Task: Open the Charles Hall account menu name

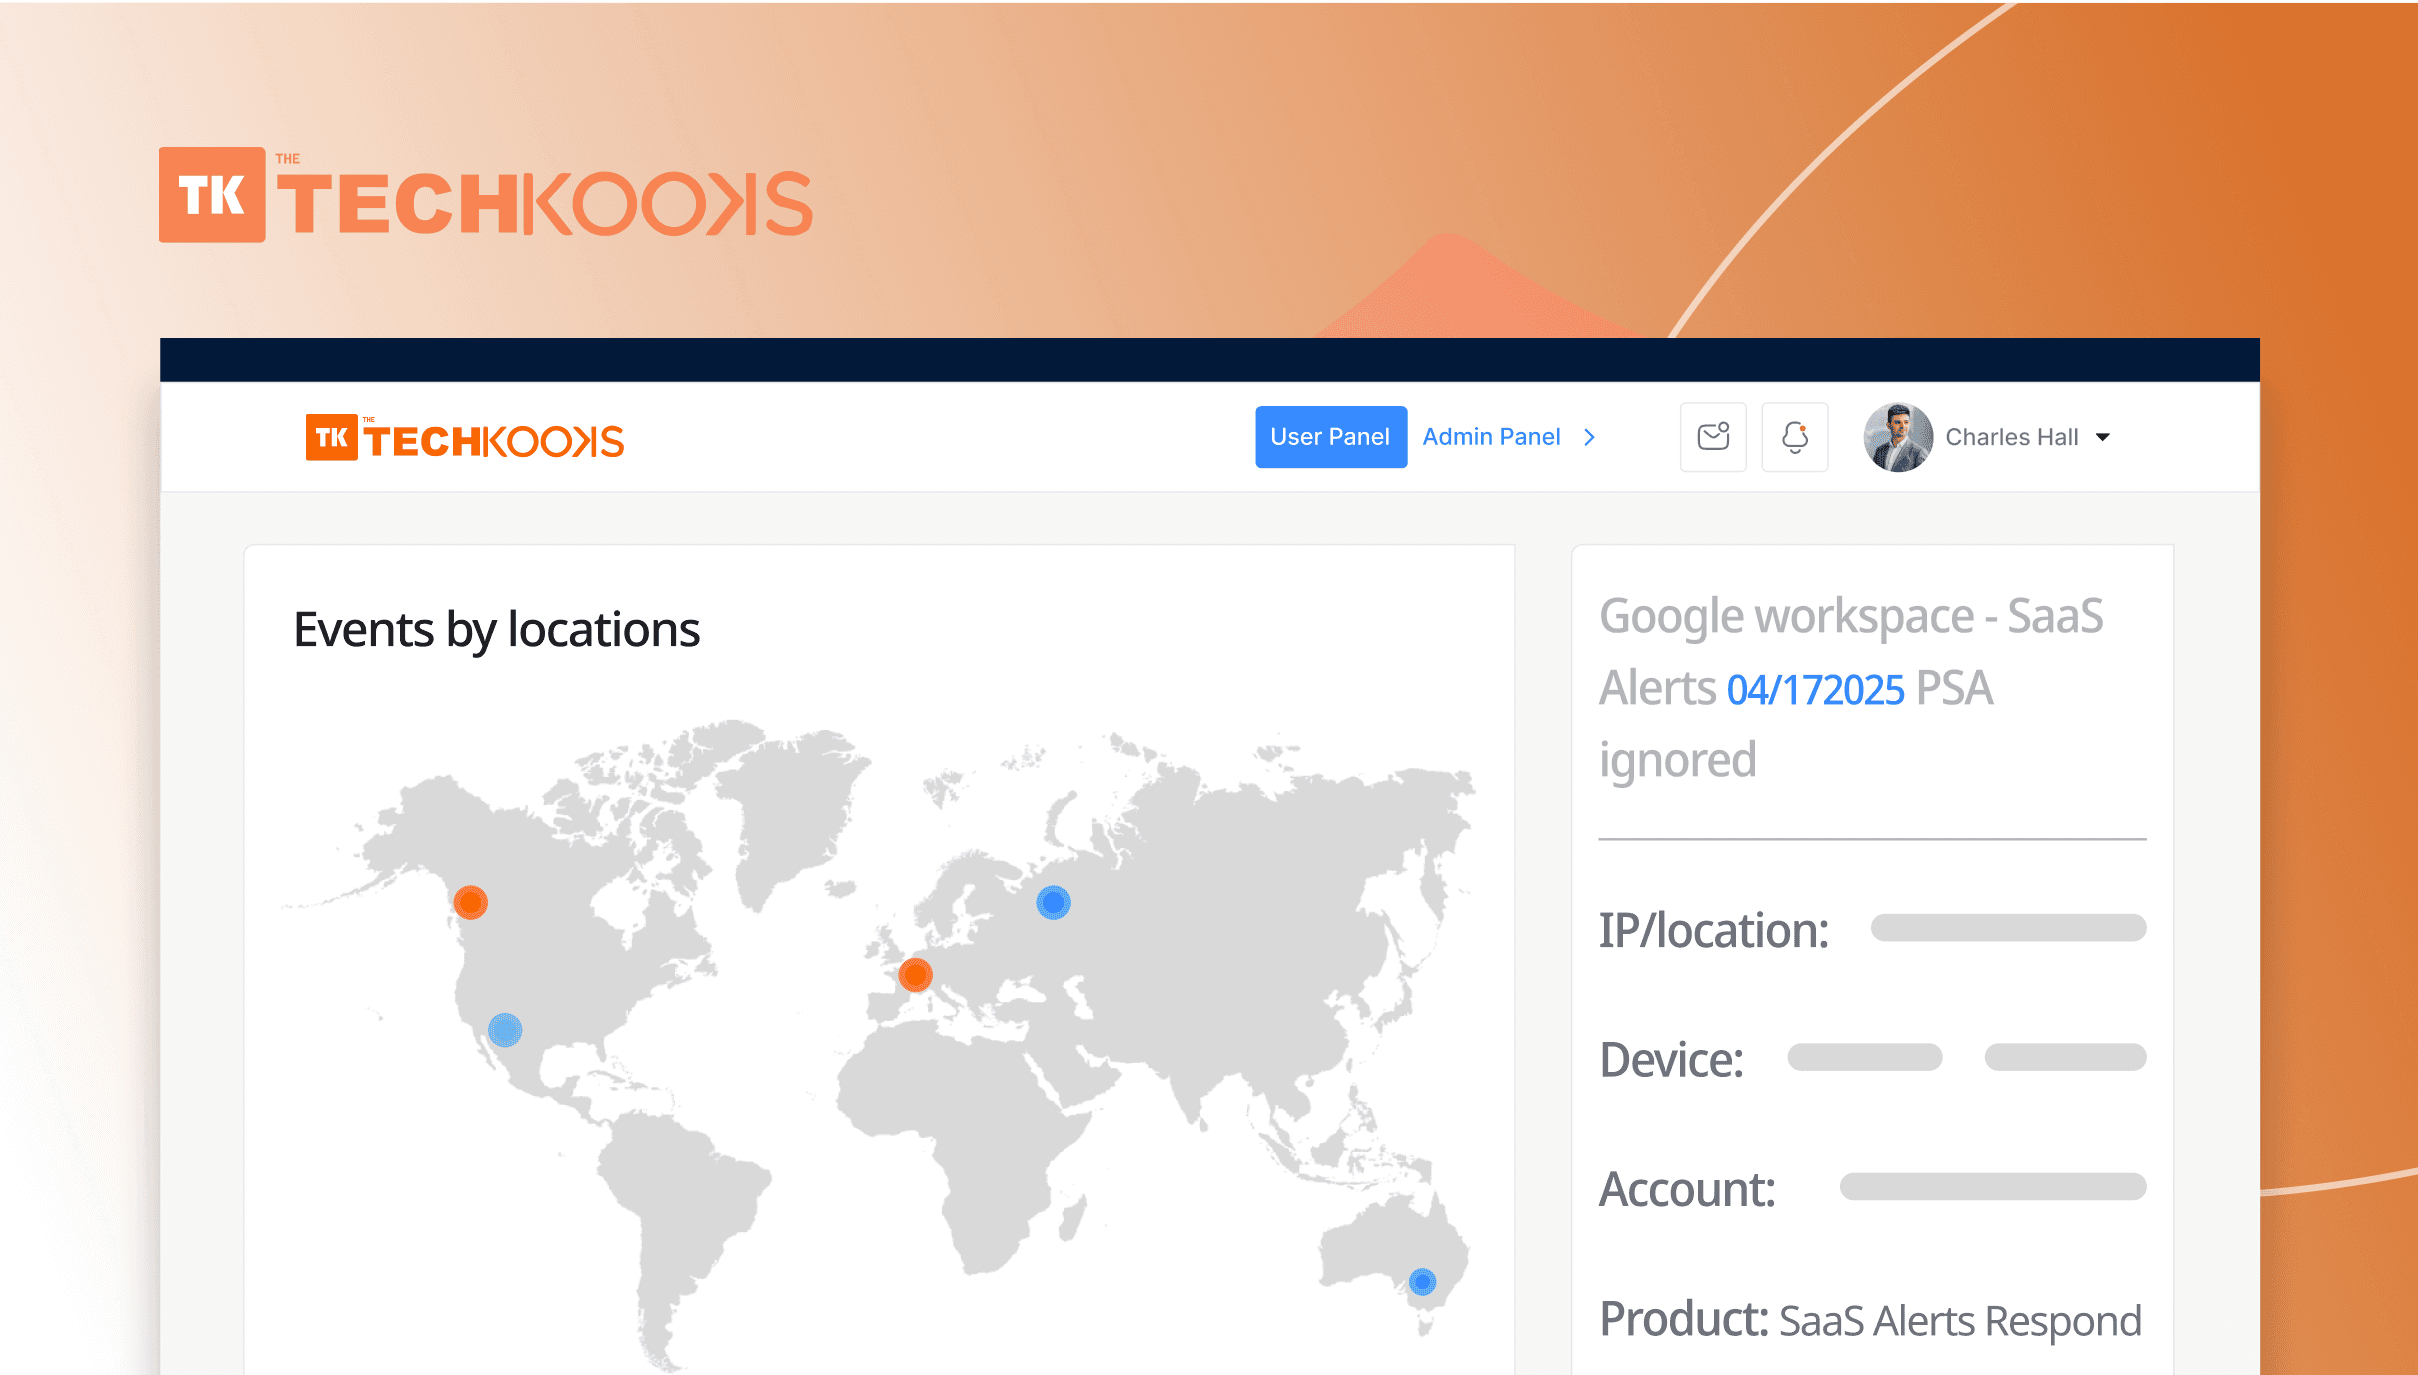Action: [x=2011, y=437]
